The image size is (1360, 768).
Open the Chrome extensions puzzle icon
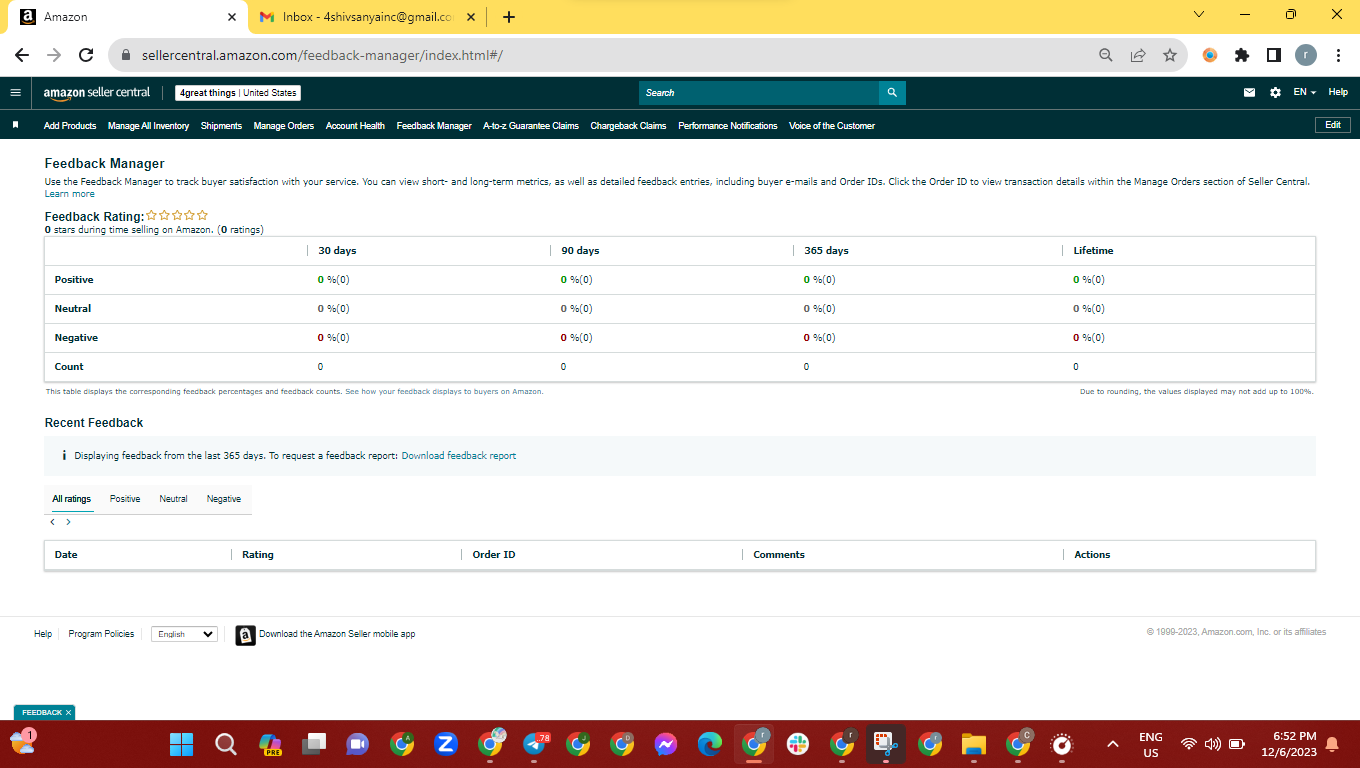[x=1242, y=56]
